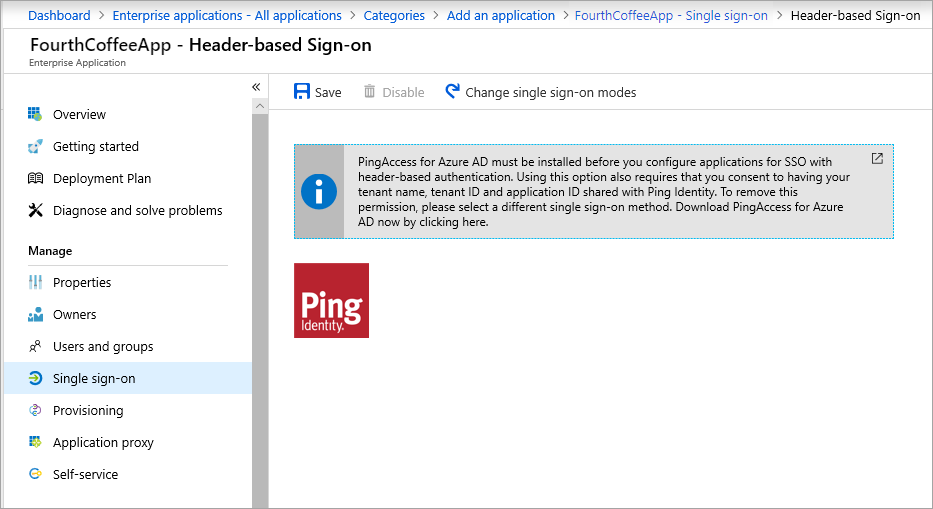Go to Dashboard breadcrumb
The height and width of the screenshot is (509, 933).
(x=60, y=15)
